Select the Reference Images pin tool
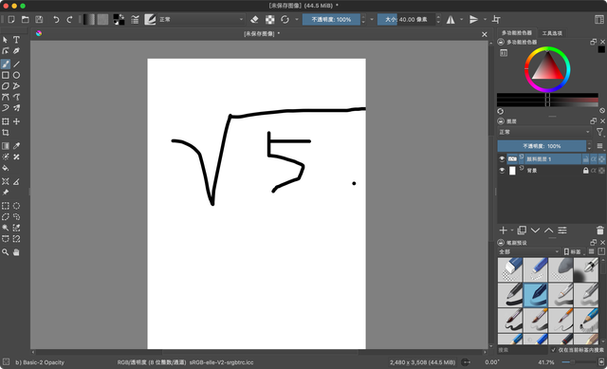The image size is (607, 369). click(5, 192)
